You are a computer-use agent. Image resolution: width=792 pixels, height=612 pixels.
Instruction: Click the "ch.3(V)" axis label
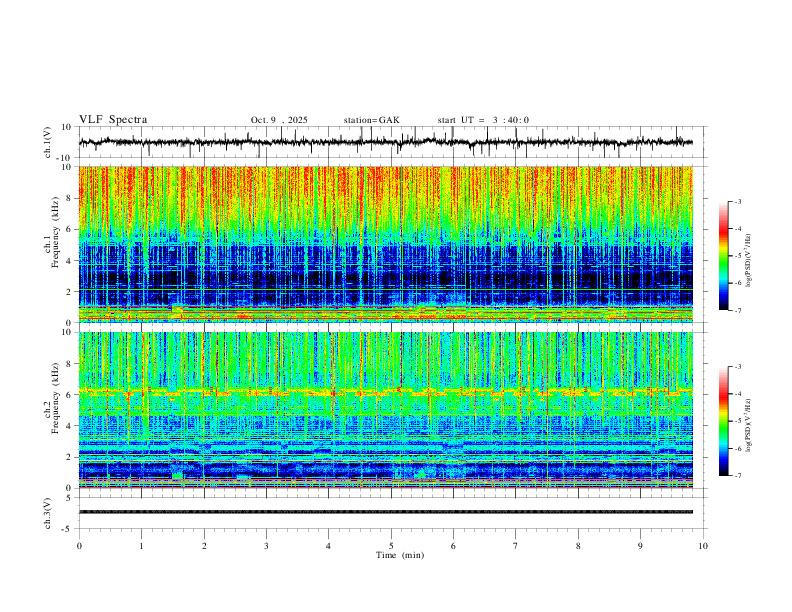48,514
